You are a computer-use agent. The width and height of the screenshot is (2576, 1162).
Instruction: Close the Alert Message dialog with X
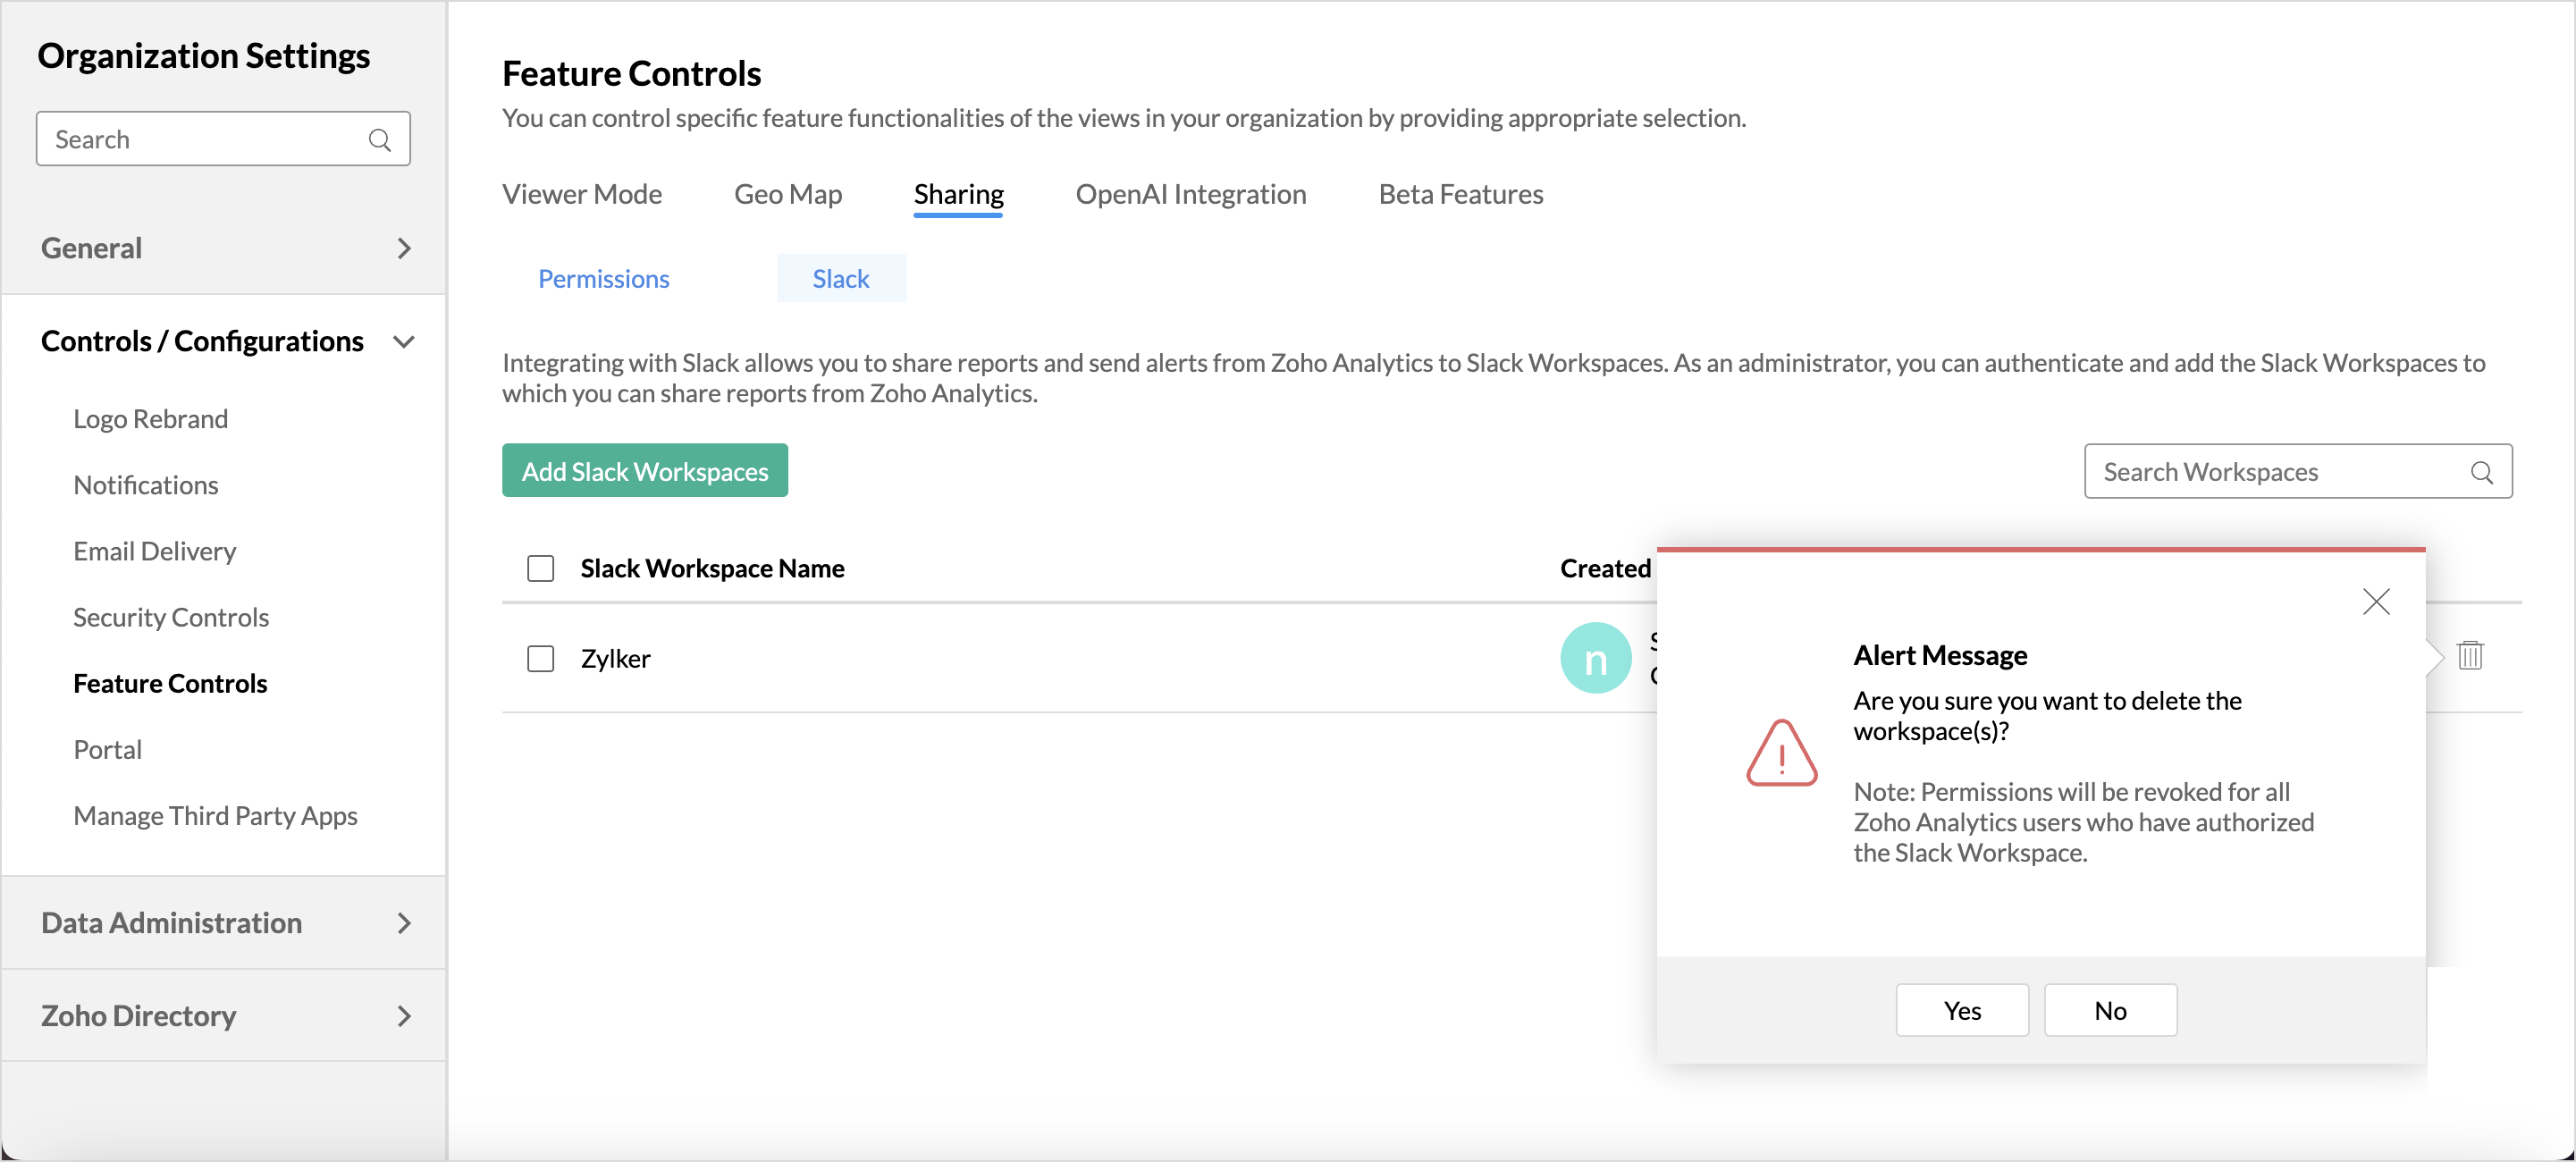pos(2375,601)
